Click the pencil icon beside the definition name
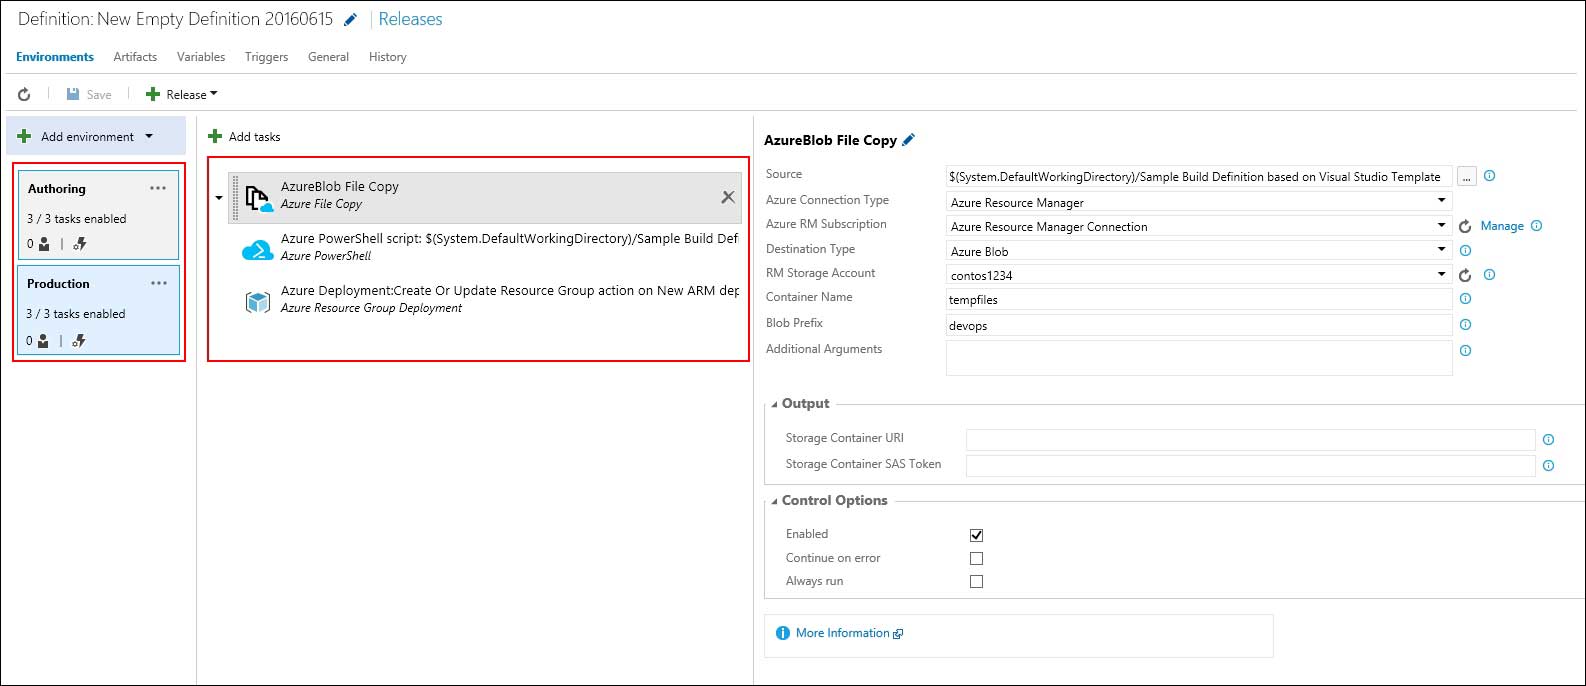Image resolution: width=1586 pixels, height=686 pixels. (x=350, y=20)
